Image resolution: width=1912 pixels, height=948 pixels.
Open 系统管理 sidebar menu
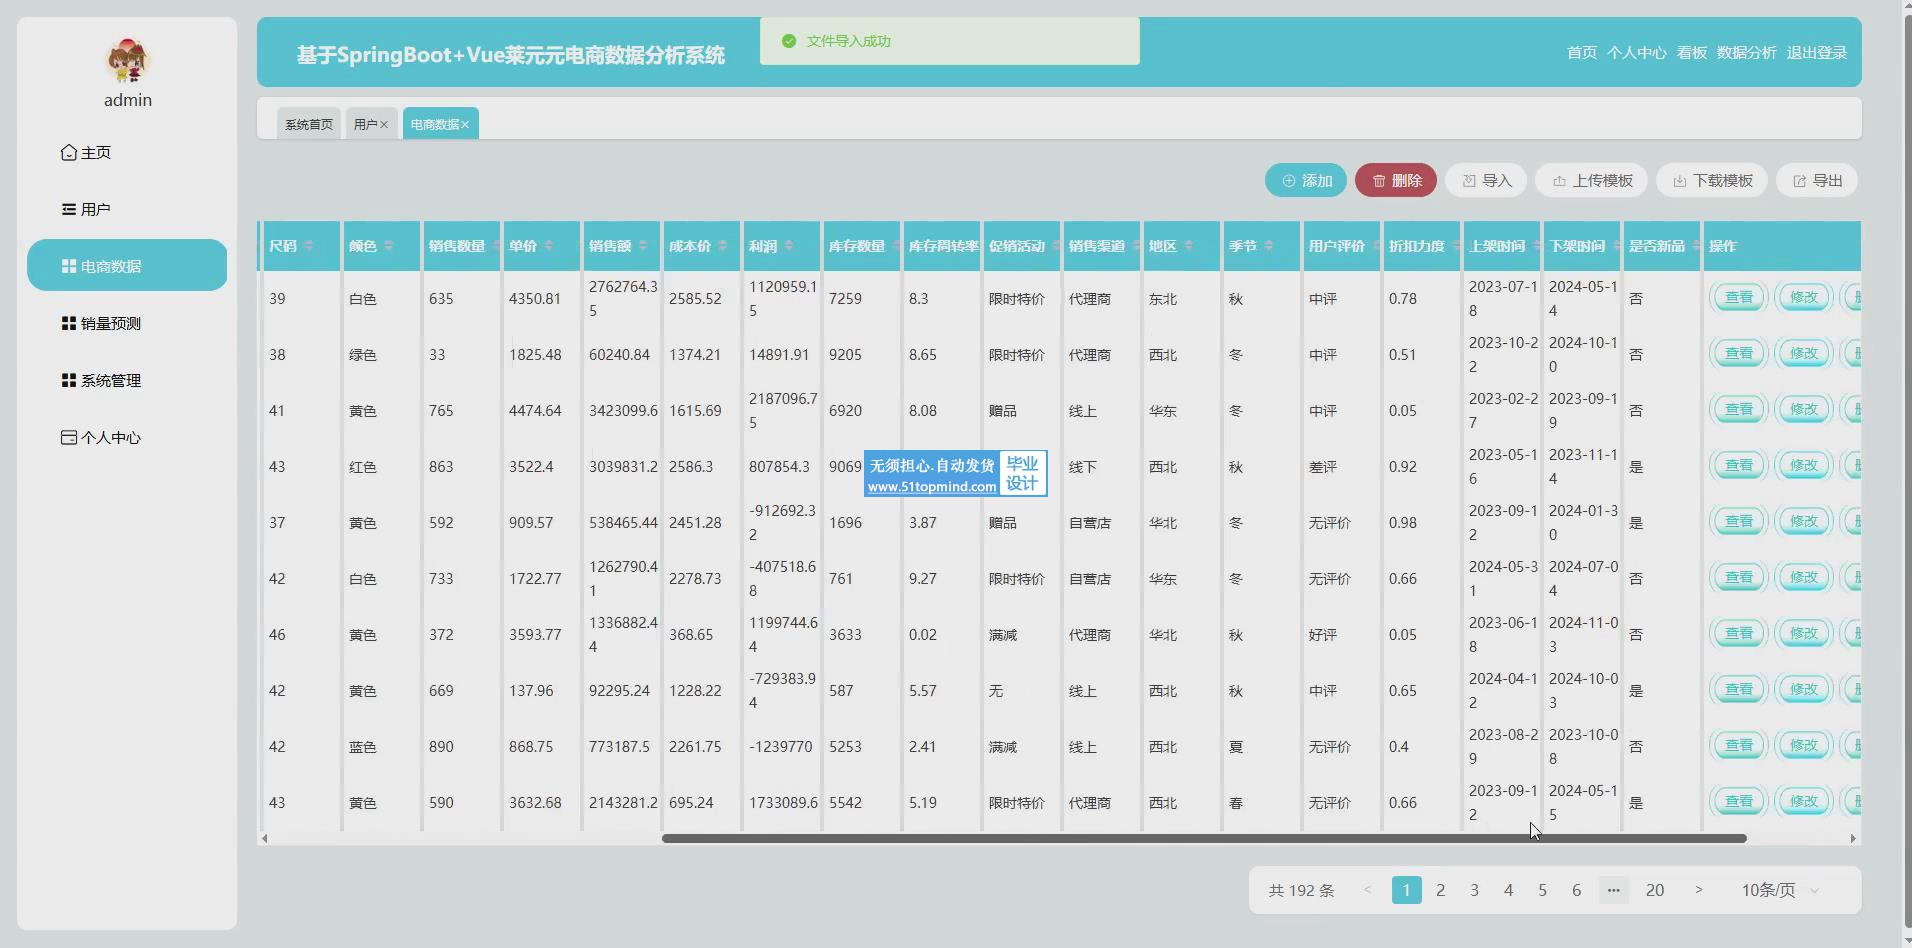tap(110, 380)
